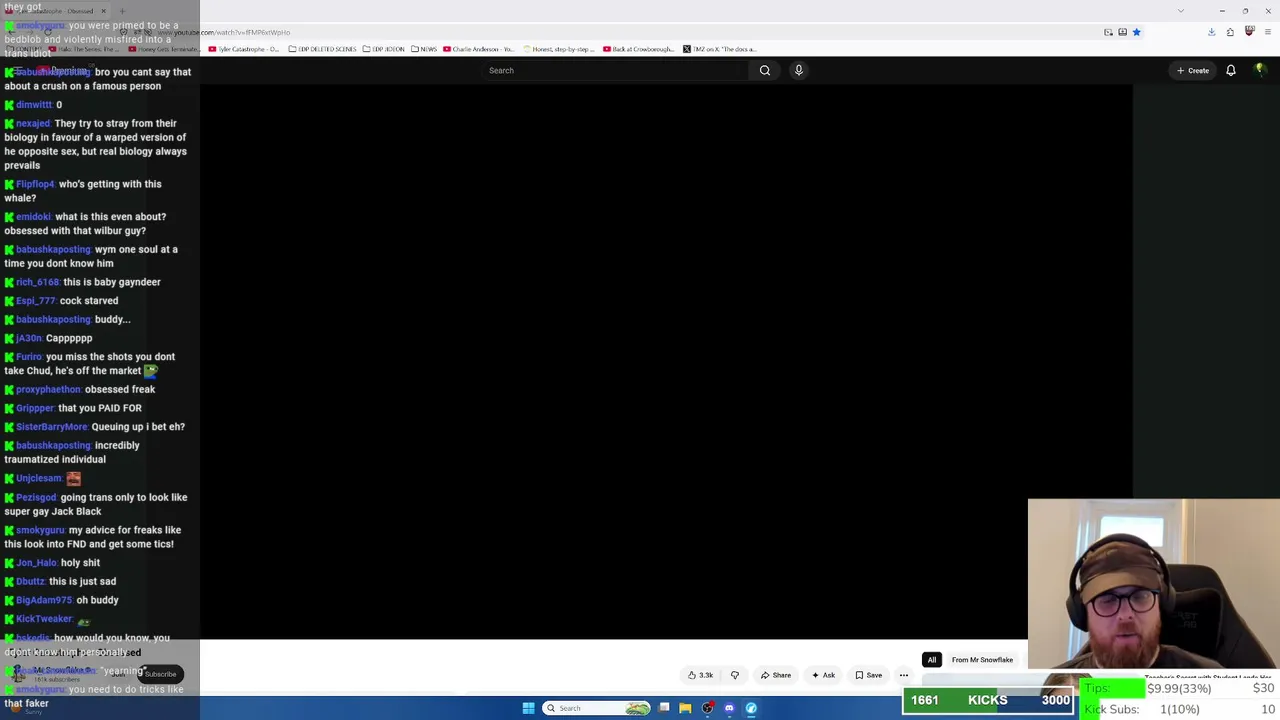Click chat username dimwittt
Image resolution: width=1280 pixels, height=720 pixels.
34,105
